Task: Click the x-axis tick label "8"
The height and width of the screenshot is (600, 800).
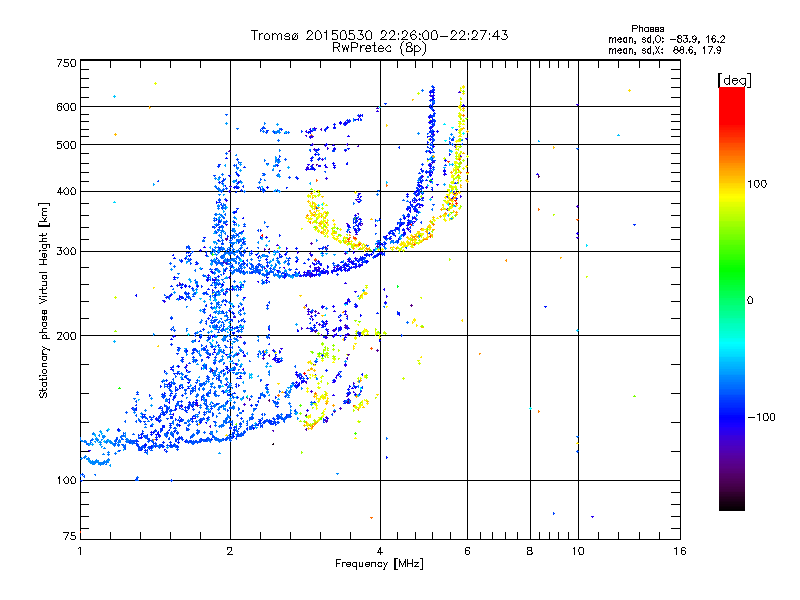Action: pyautogui.click(x=530, y=551)
